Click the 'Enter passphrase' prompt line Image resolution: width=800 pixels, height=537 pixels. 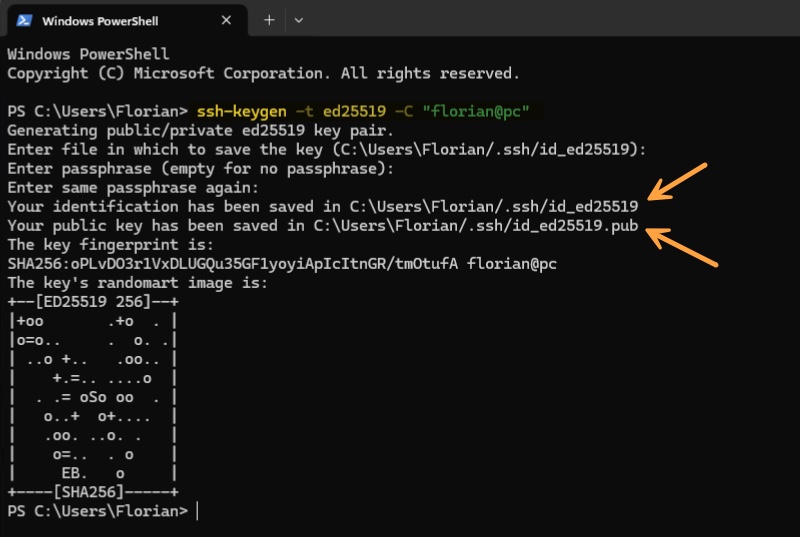pyautogui.click(x=201, y=169)
